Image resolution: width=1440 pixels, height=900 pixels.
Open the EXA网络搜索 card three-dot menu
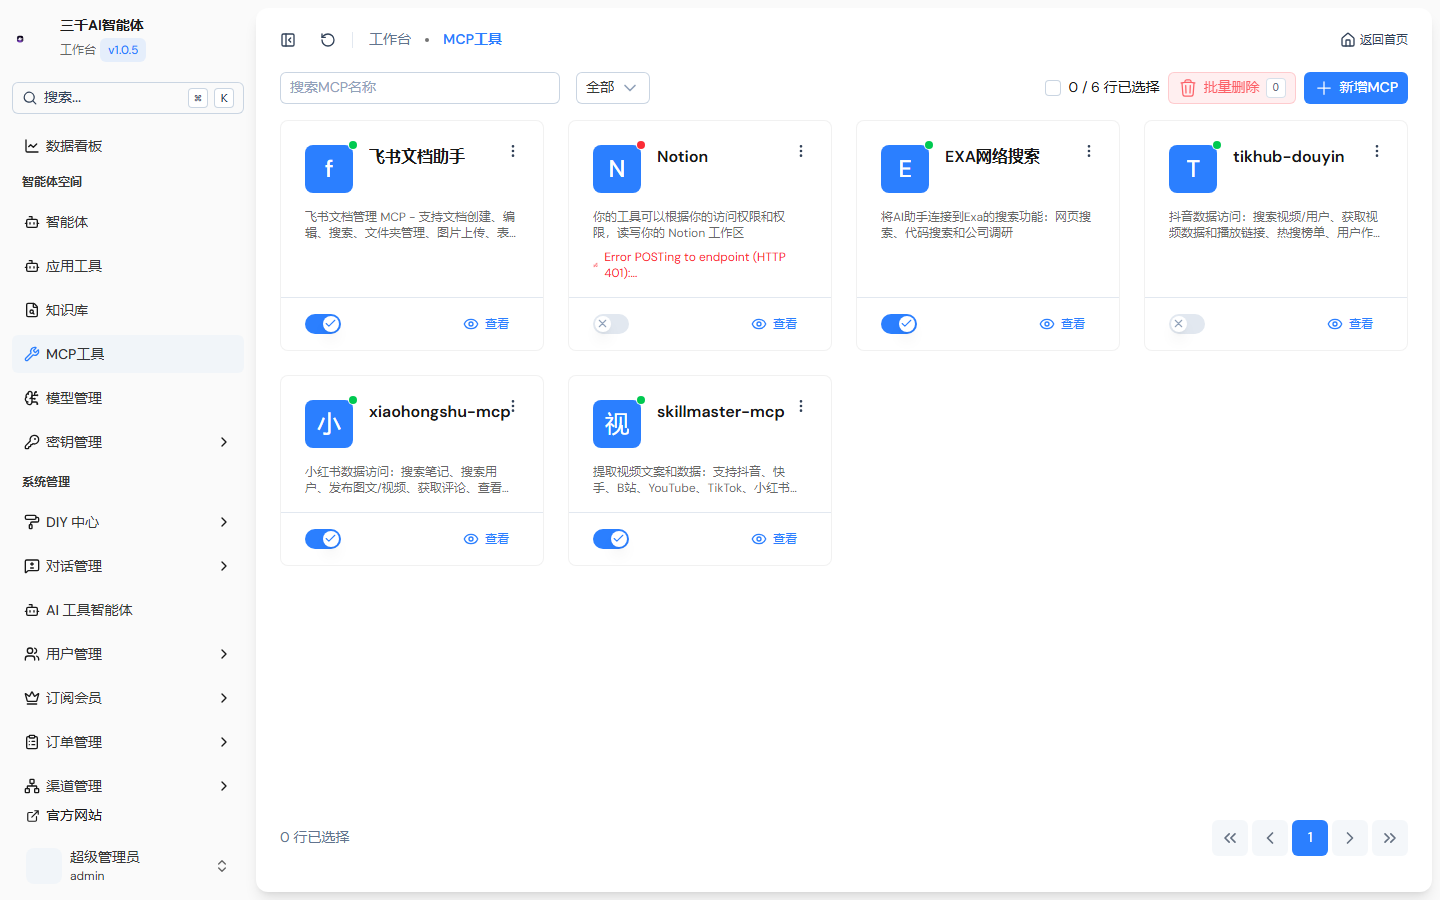click(x=1089, y=151)
